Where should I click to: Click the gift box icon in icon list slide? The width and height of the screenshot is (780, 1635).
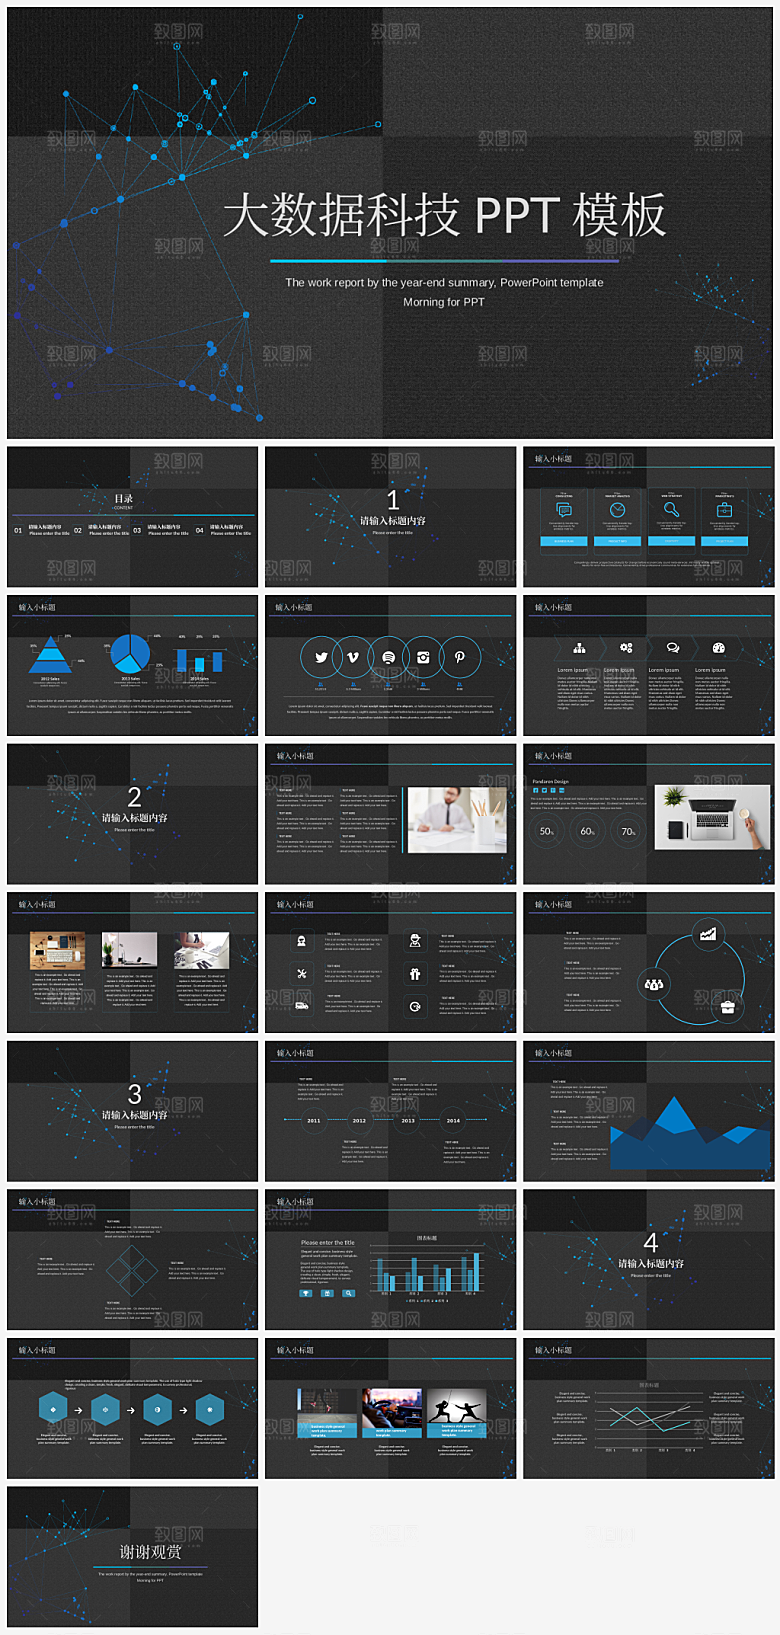pyautogui.click(x=415, y=973)
